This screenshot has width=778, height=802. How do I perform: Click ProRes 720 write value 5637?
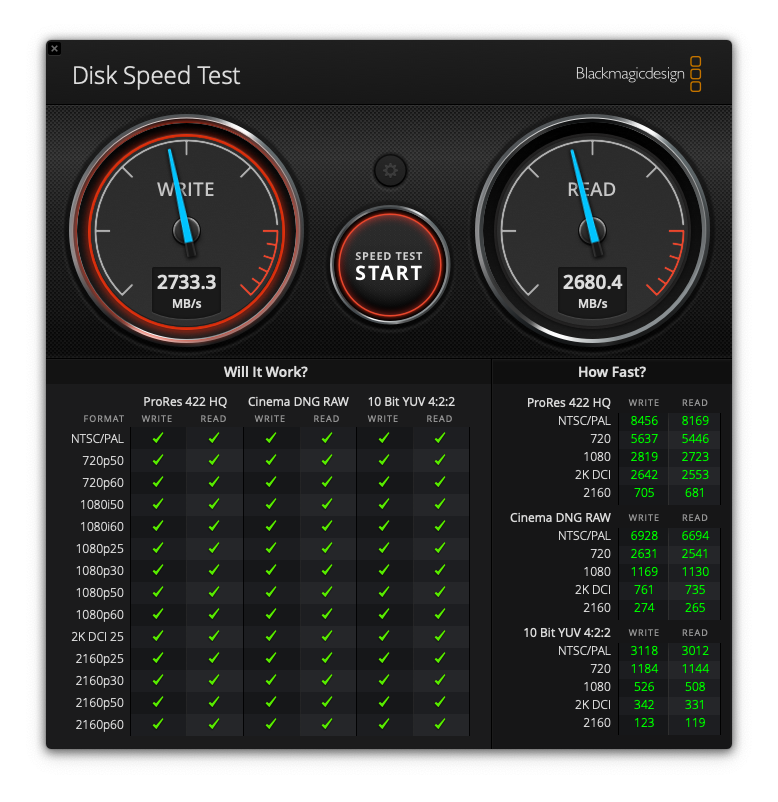pos(644,439)
